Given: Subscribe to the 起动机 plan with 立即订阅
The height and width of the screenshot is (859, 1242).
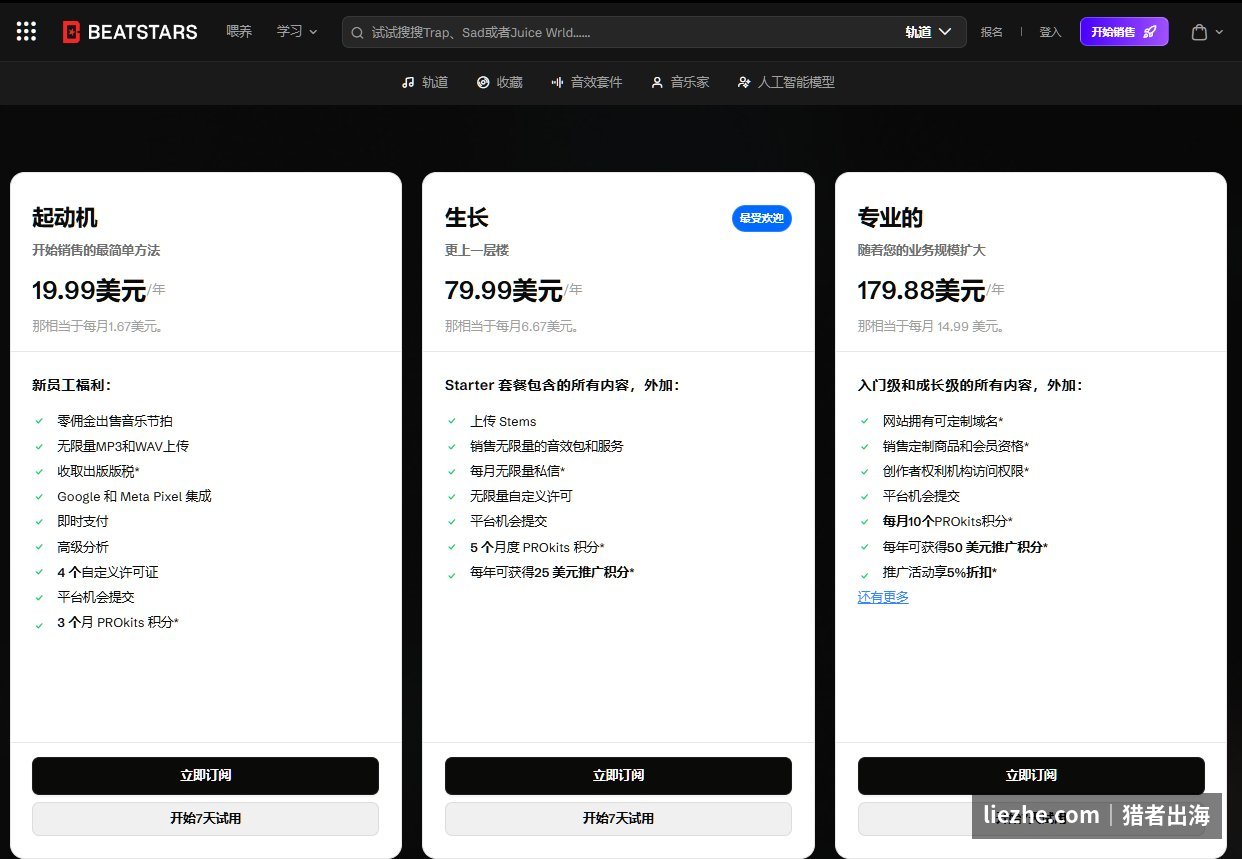Looking at the screenshot, I should coord(205,775).
